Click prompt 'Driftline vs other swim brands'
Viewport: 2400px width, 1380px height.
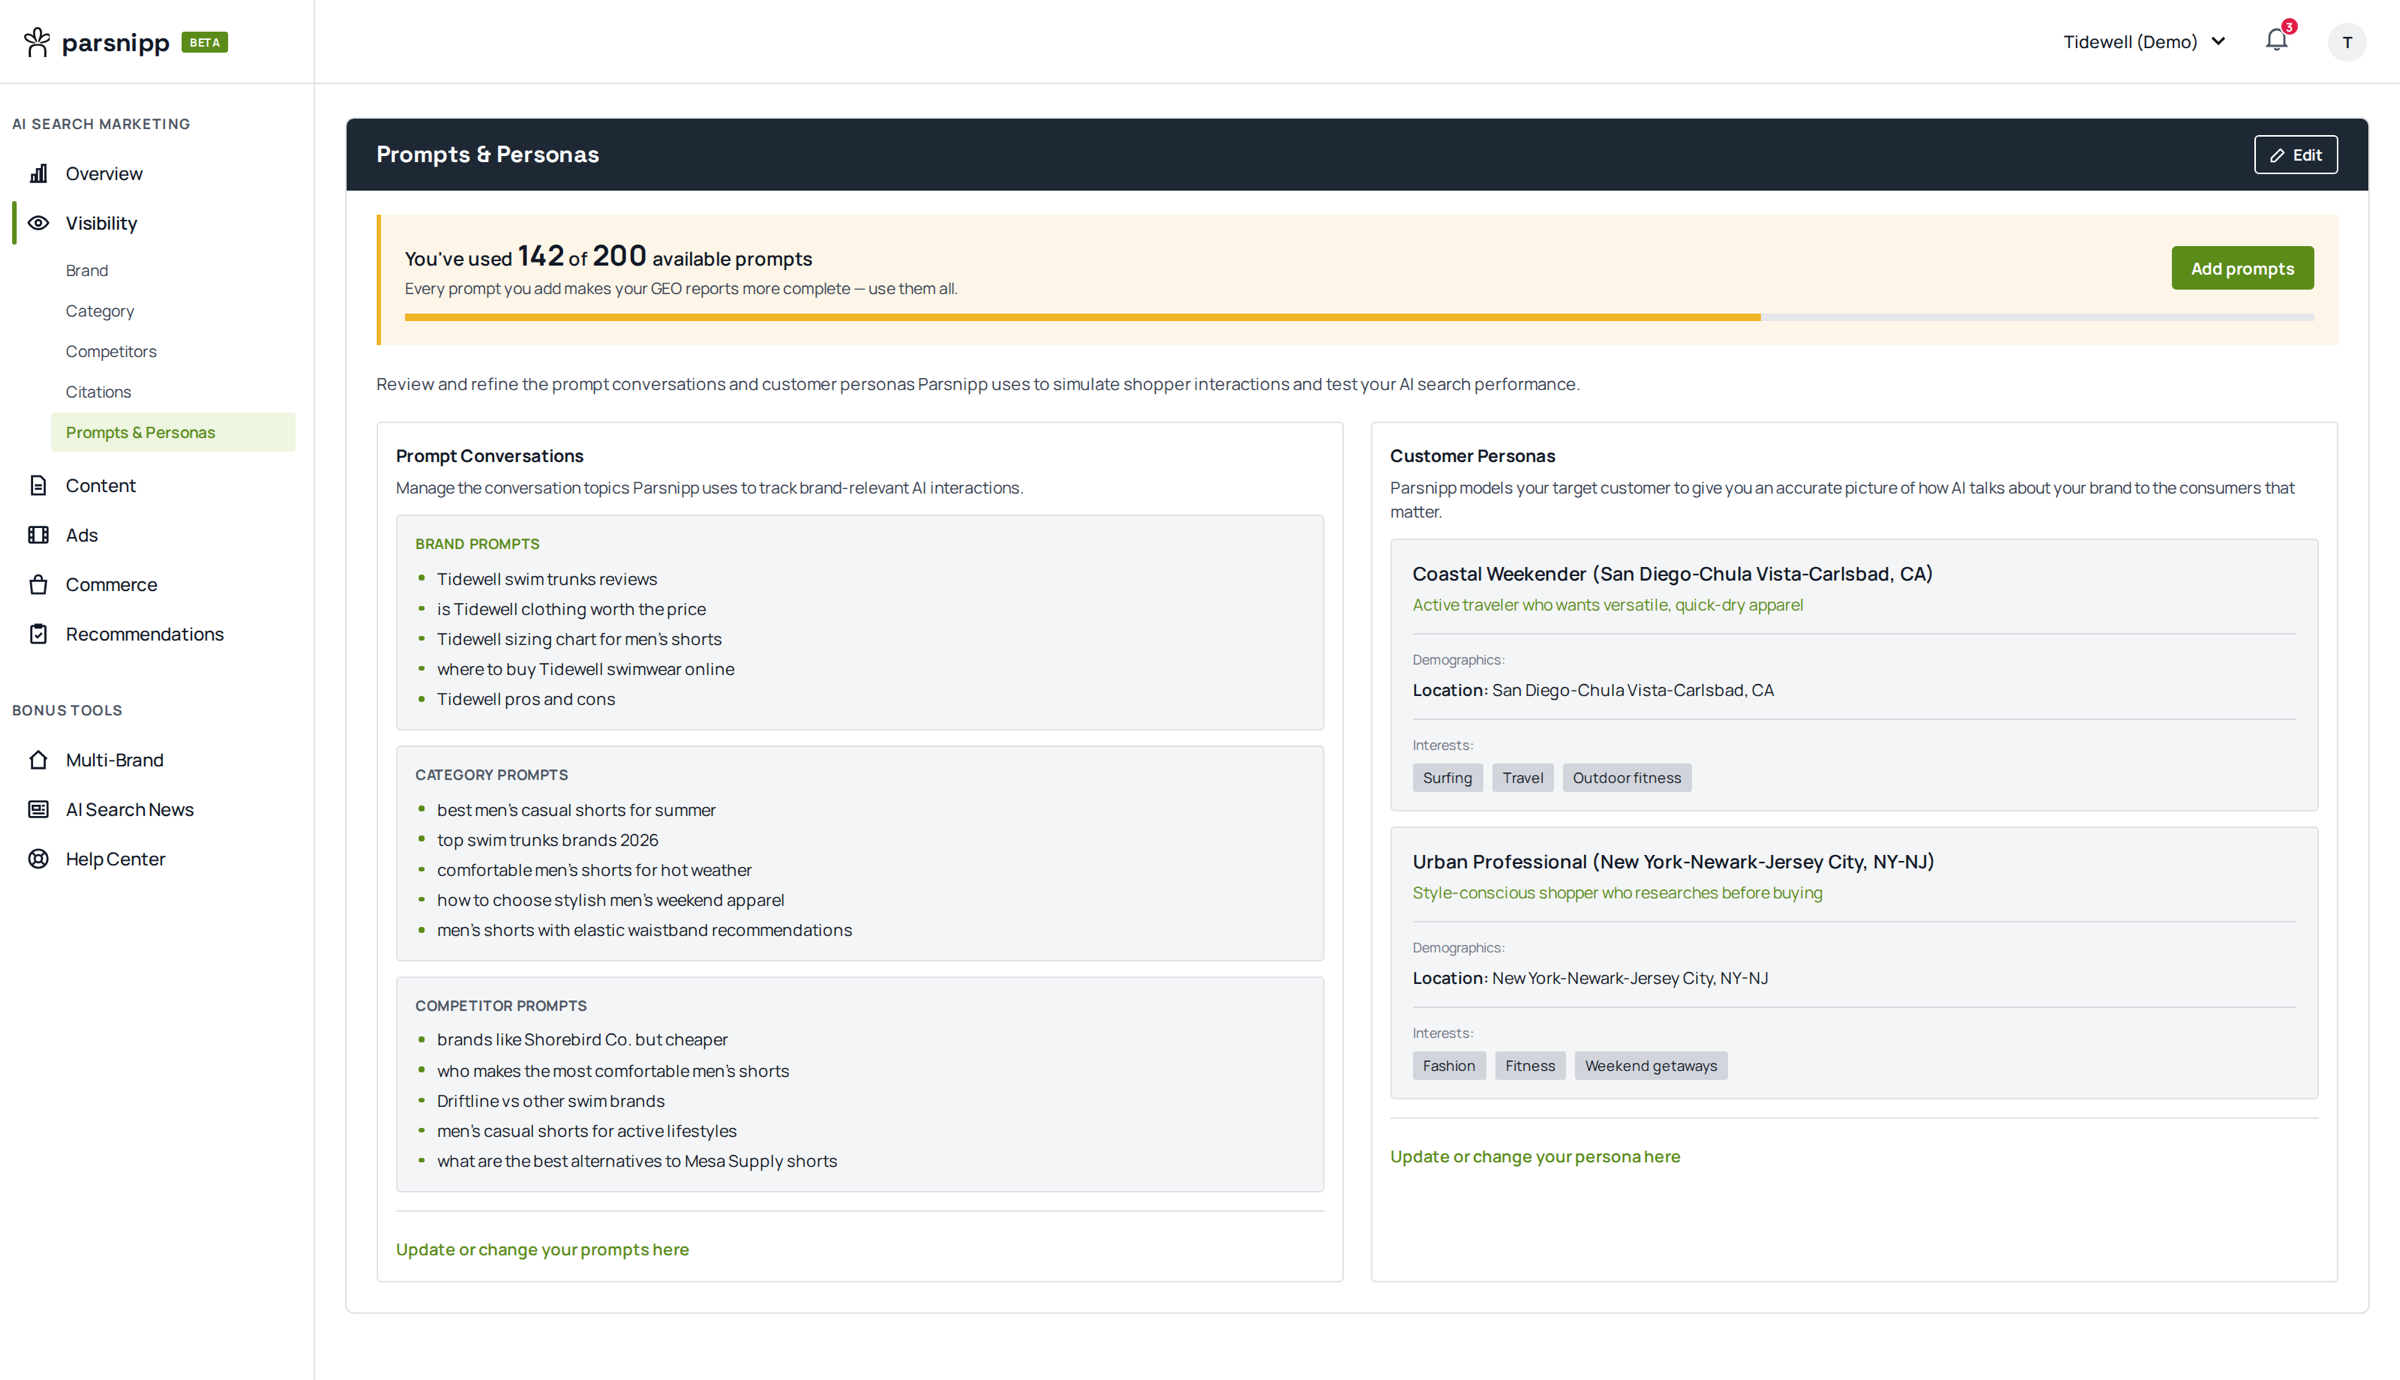point(550,1101)
